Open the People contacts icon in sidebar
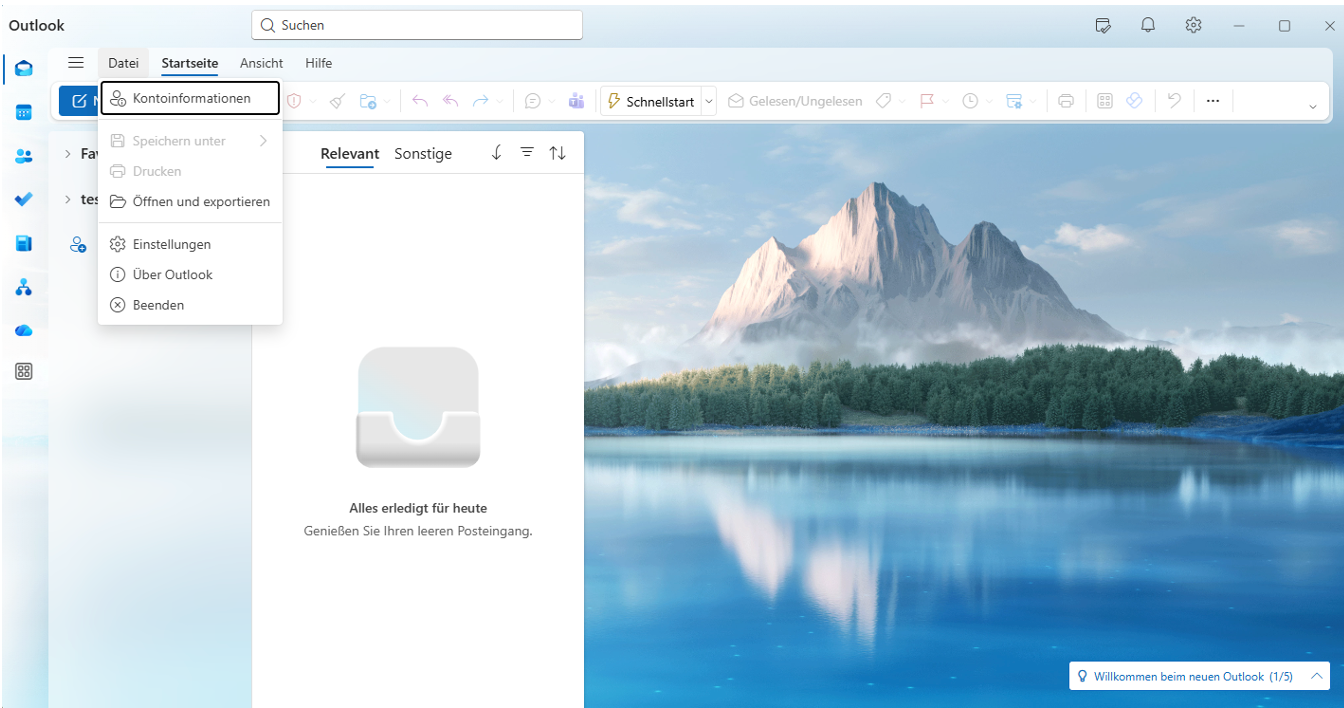 (x=24, y=156)
